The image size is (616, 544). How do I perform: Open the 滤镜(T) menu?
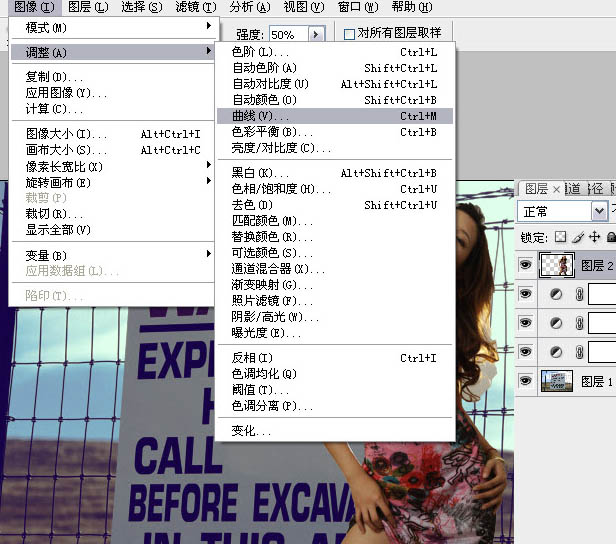click(187, 7)
